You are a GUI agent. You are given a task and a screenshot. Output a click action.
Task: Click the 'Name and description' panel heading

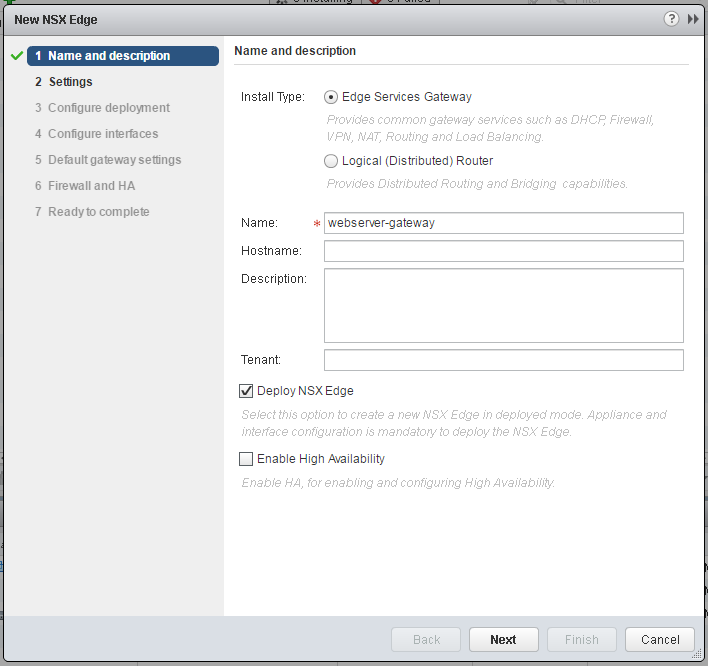pyautogui.click(x=295, y=51)
